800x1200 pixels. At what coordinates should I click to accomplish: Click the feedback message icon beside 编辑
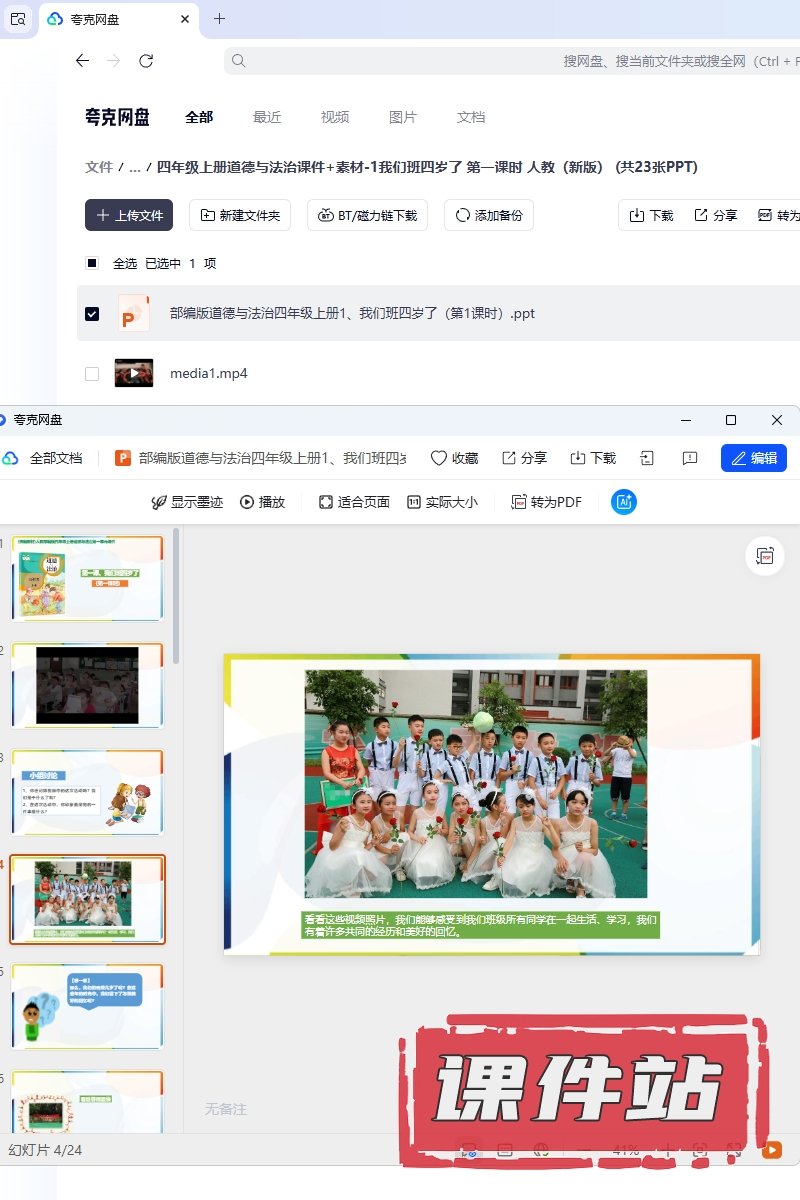pos(689,458)
